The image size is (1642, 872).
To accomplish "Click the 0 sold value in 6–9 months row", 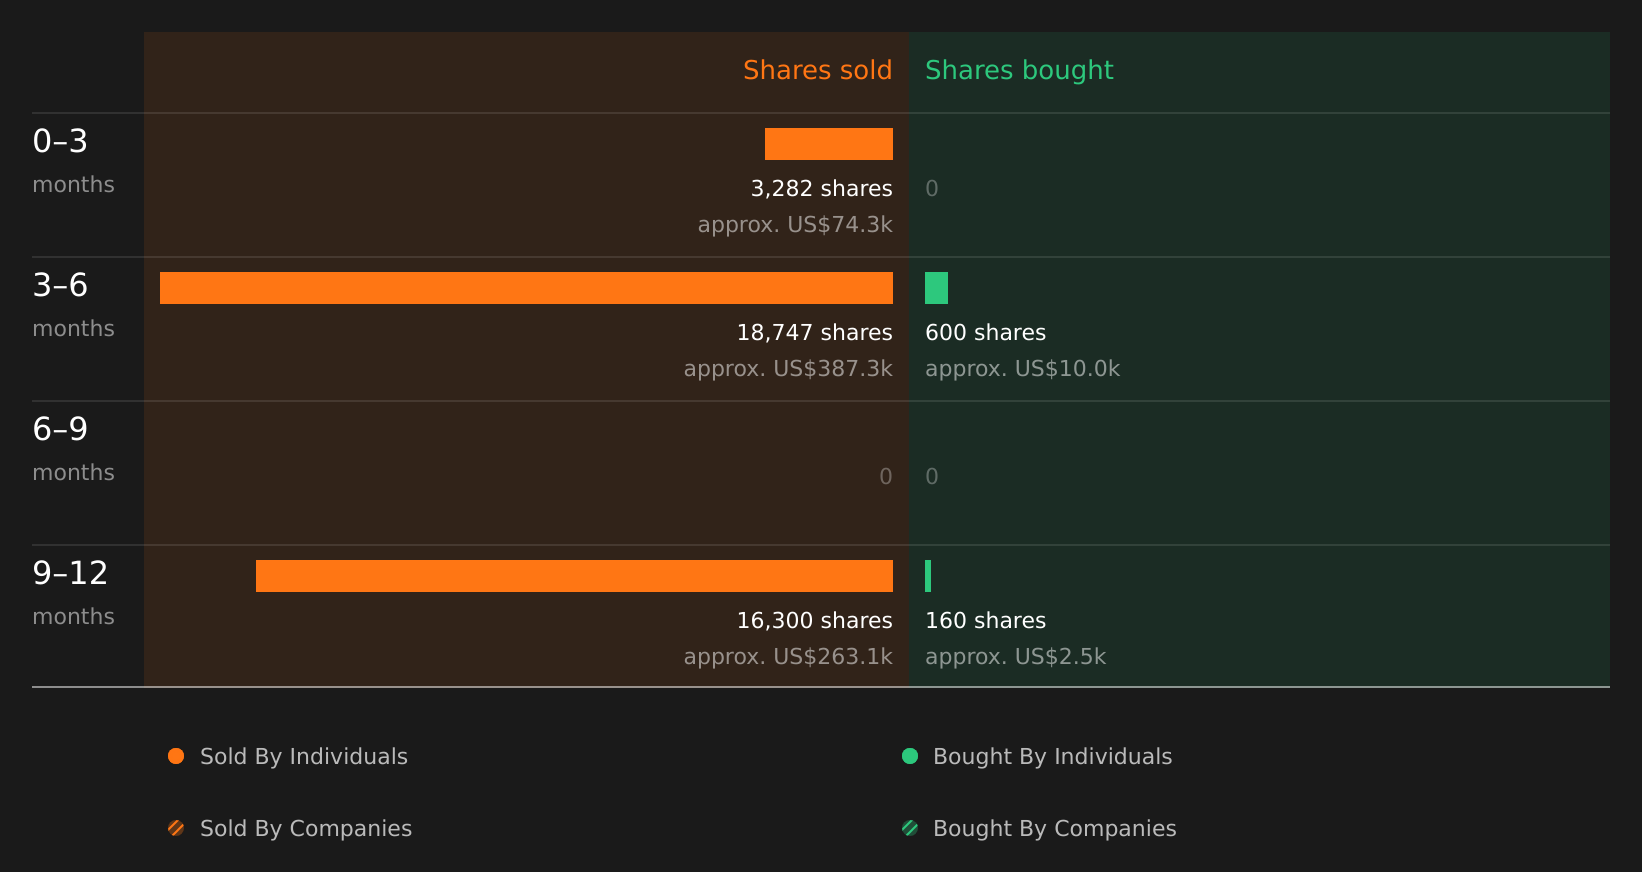I will 886,477.
